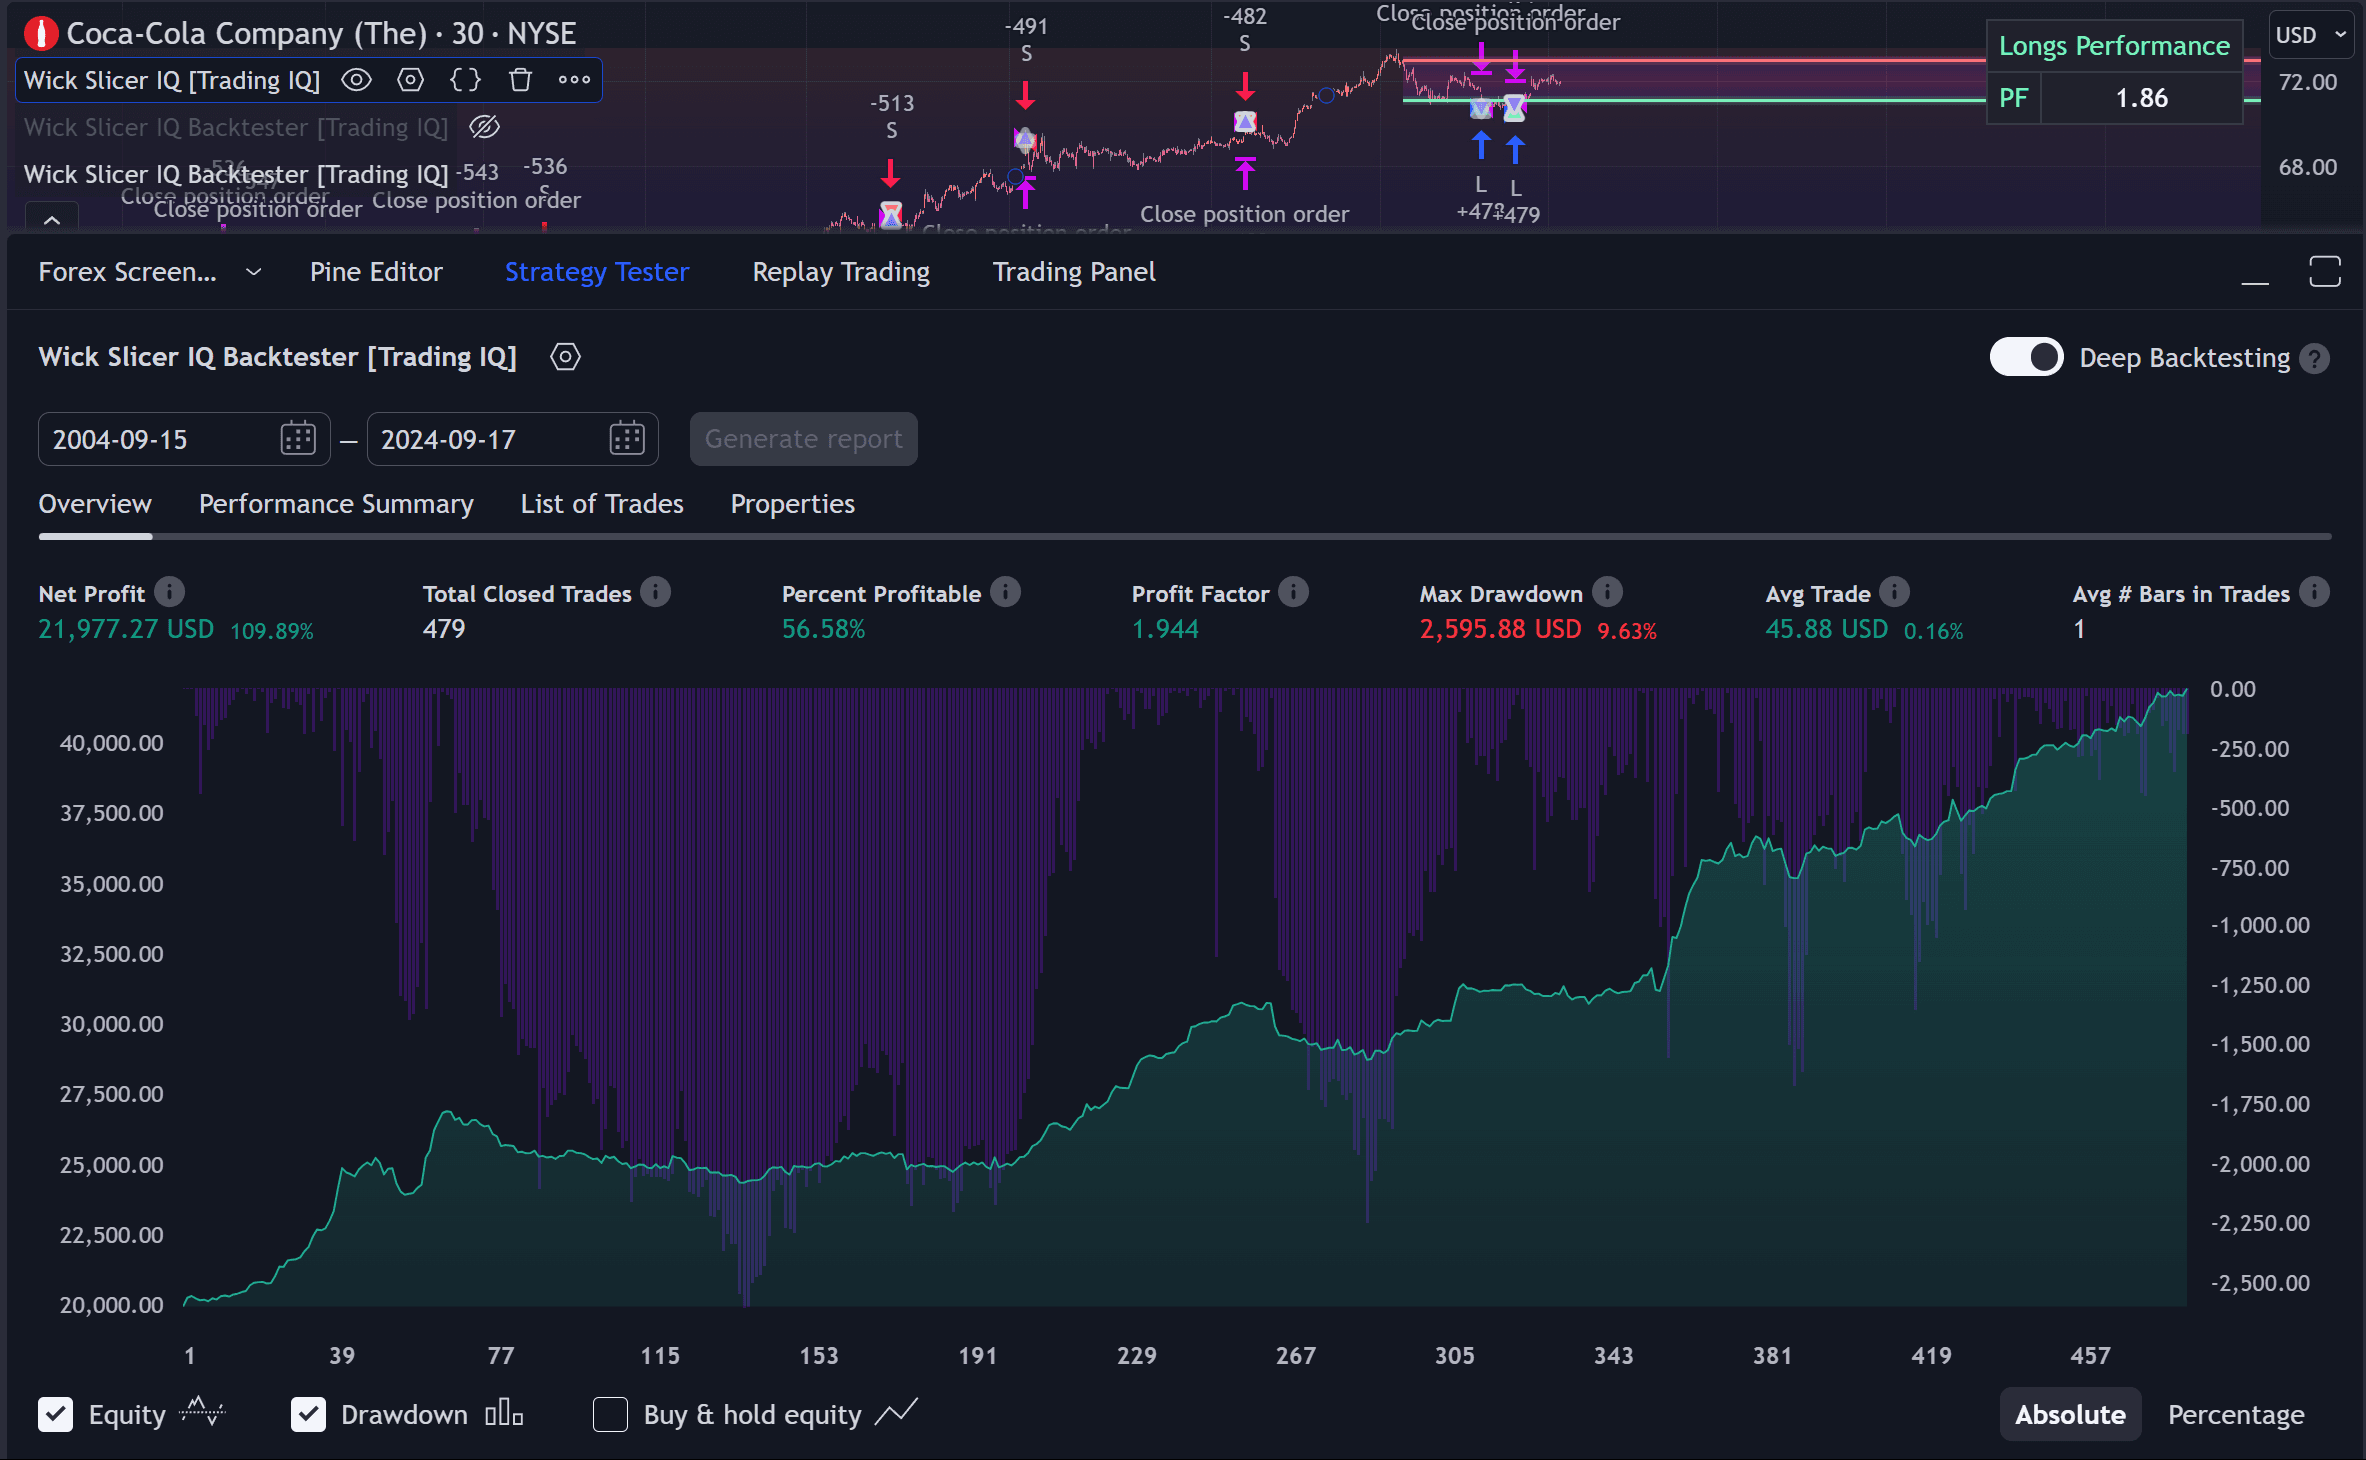The image size is (2366, 1460).
Task: Collapse the indicator legend with the arrow
Action: [52, 219]
